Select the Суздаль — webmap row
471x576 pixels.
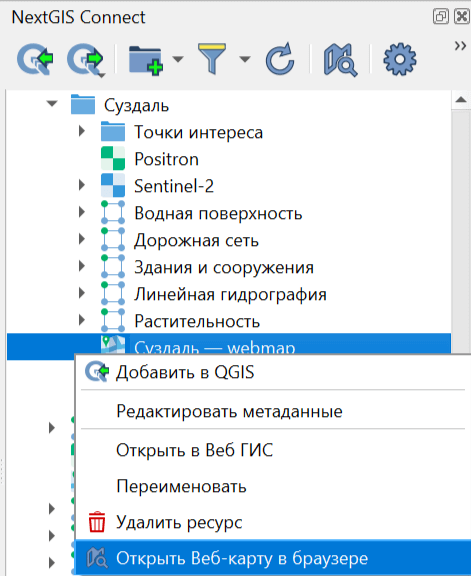point(229,344)
